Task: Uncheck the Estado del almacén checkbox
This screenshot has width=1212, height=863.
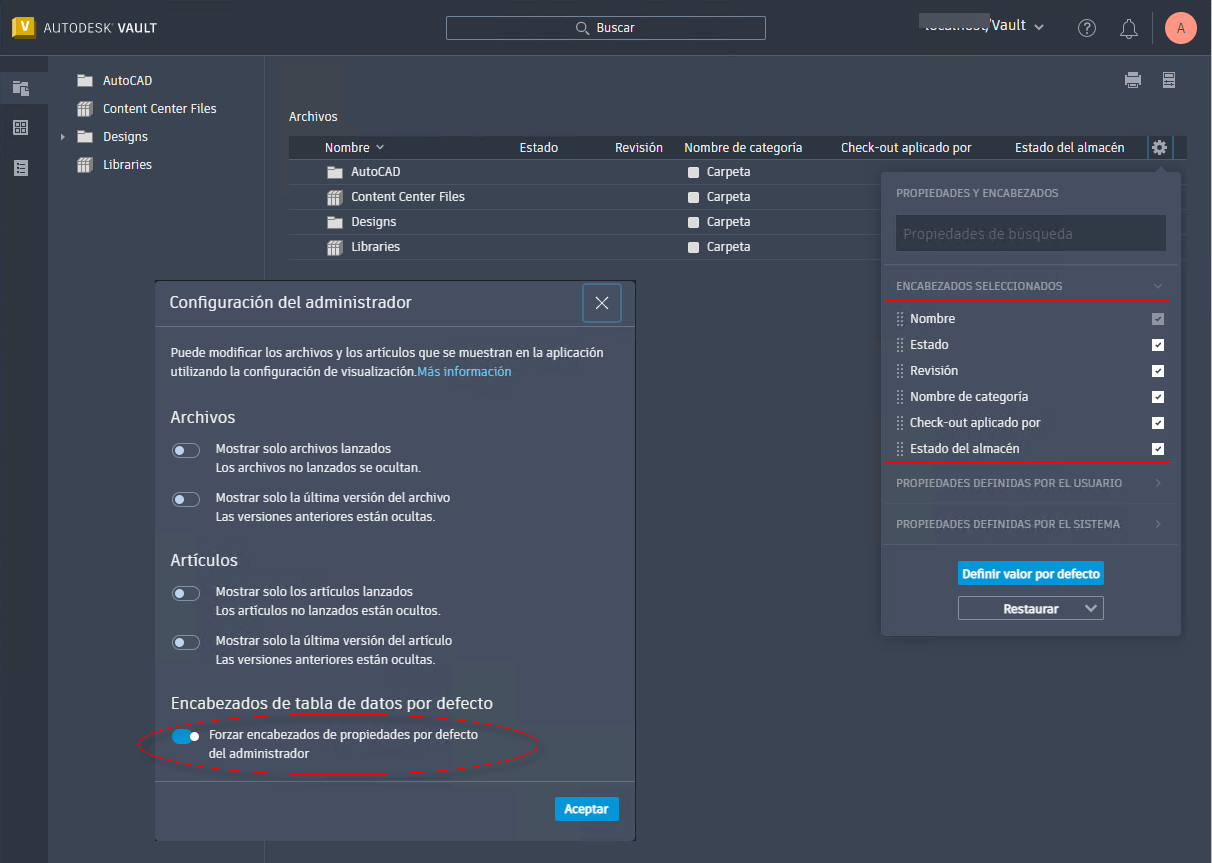Action: [1158, 449]
